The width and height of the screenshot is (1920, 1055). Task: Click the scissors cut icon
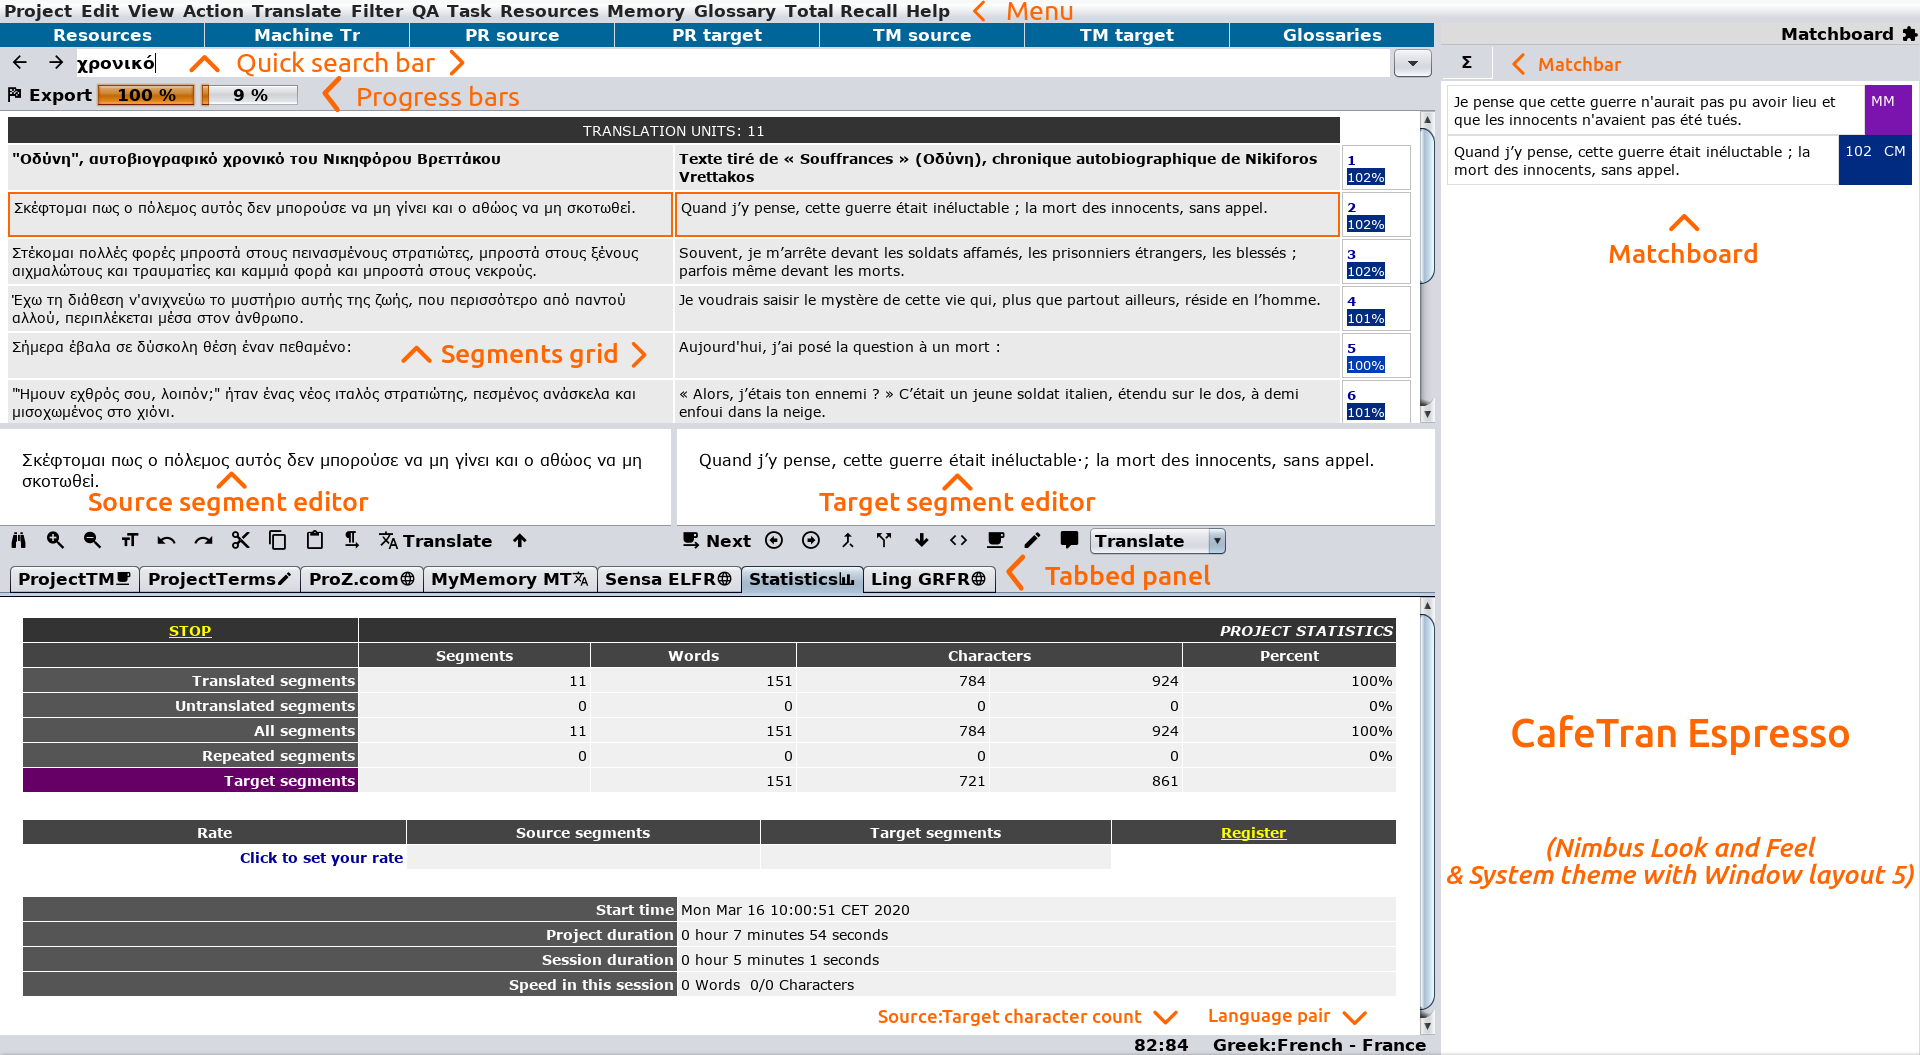[x=240, y=541]
